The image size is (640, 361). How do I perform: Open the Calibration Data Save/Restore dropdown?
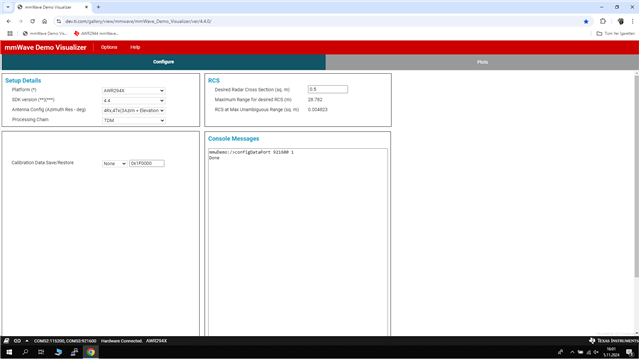pyautogui.click(x=114, y=163)
